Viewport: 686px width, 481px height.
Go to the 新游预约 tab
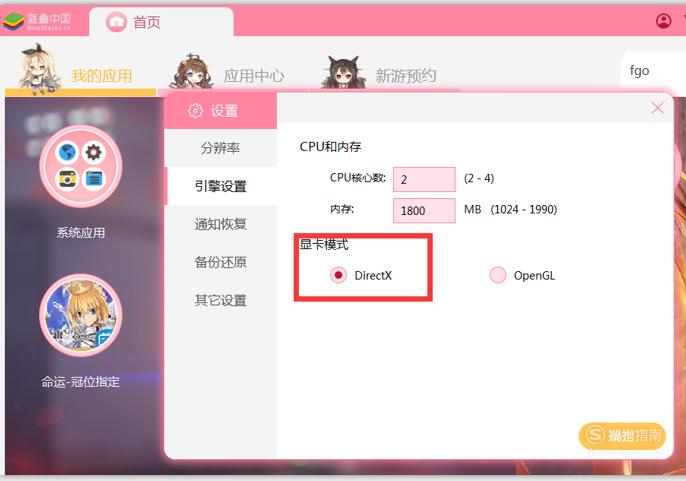(x=406, y=76)
